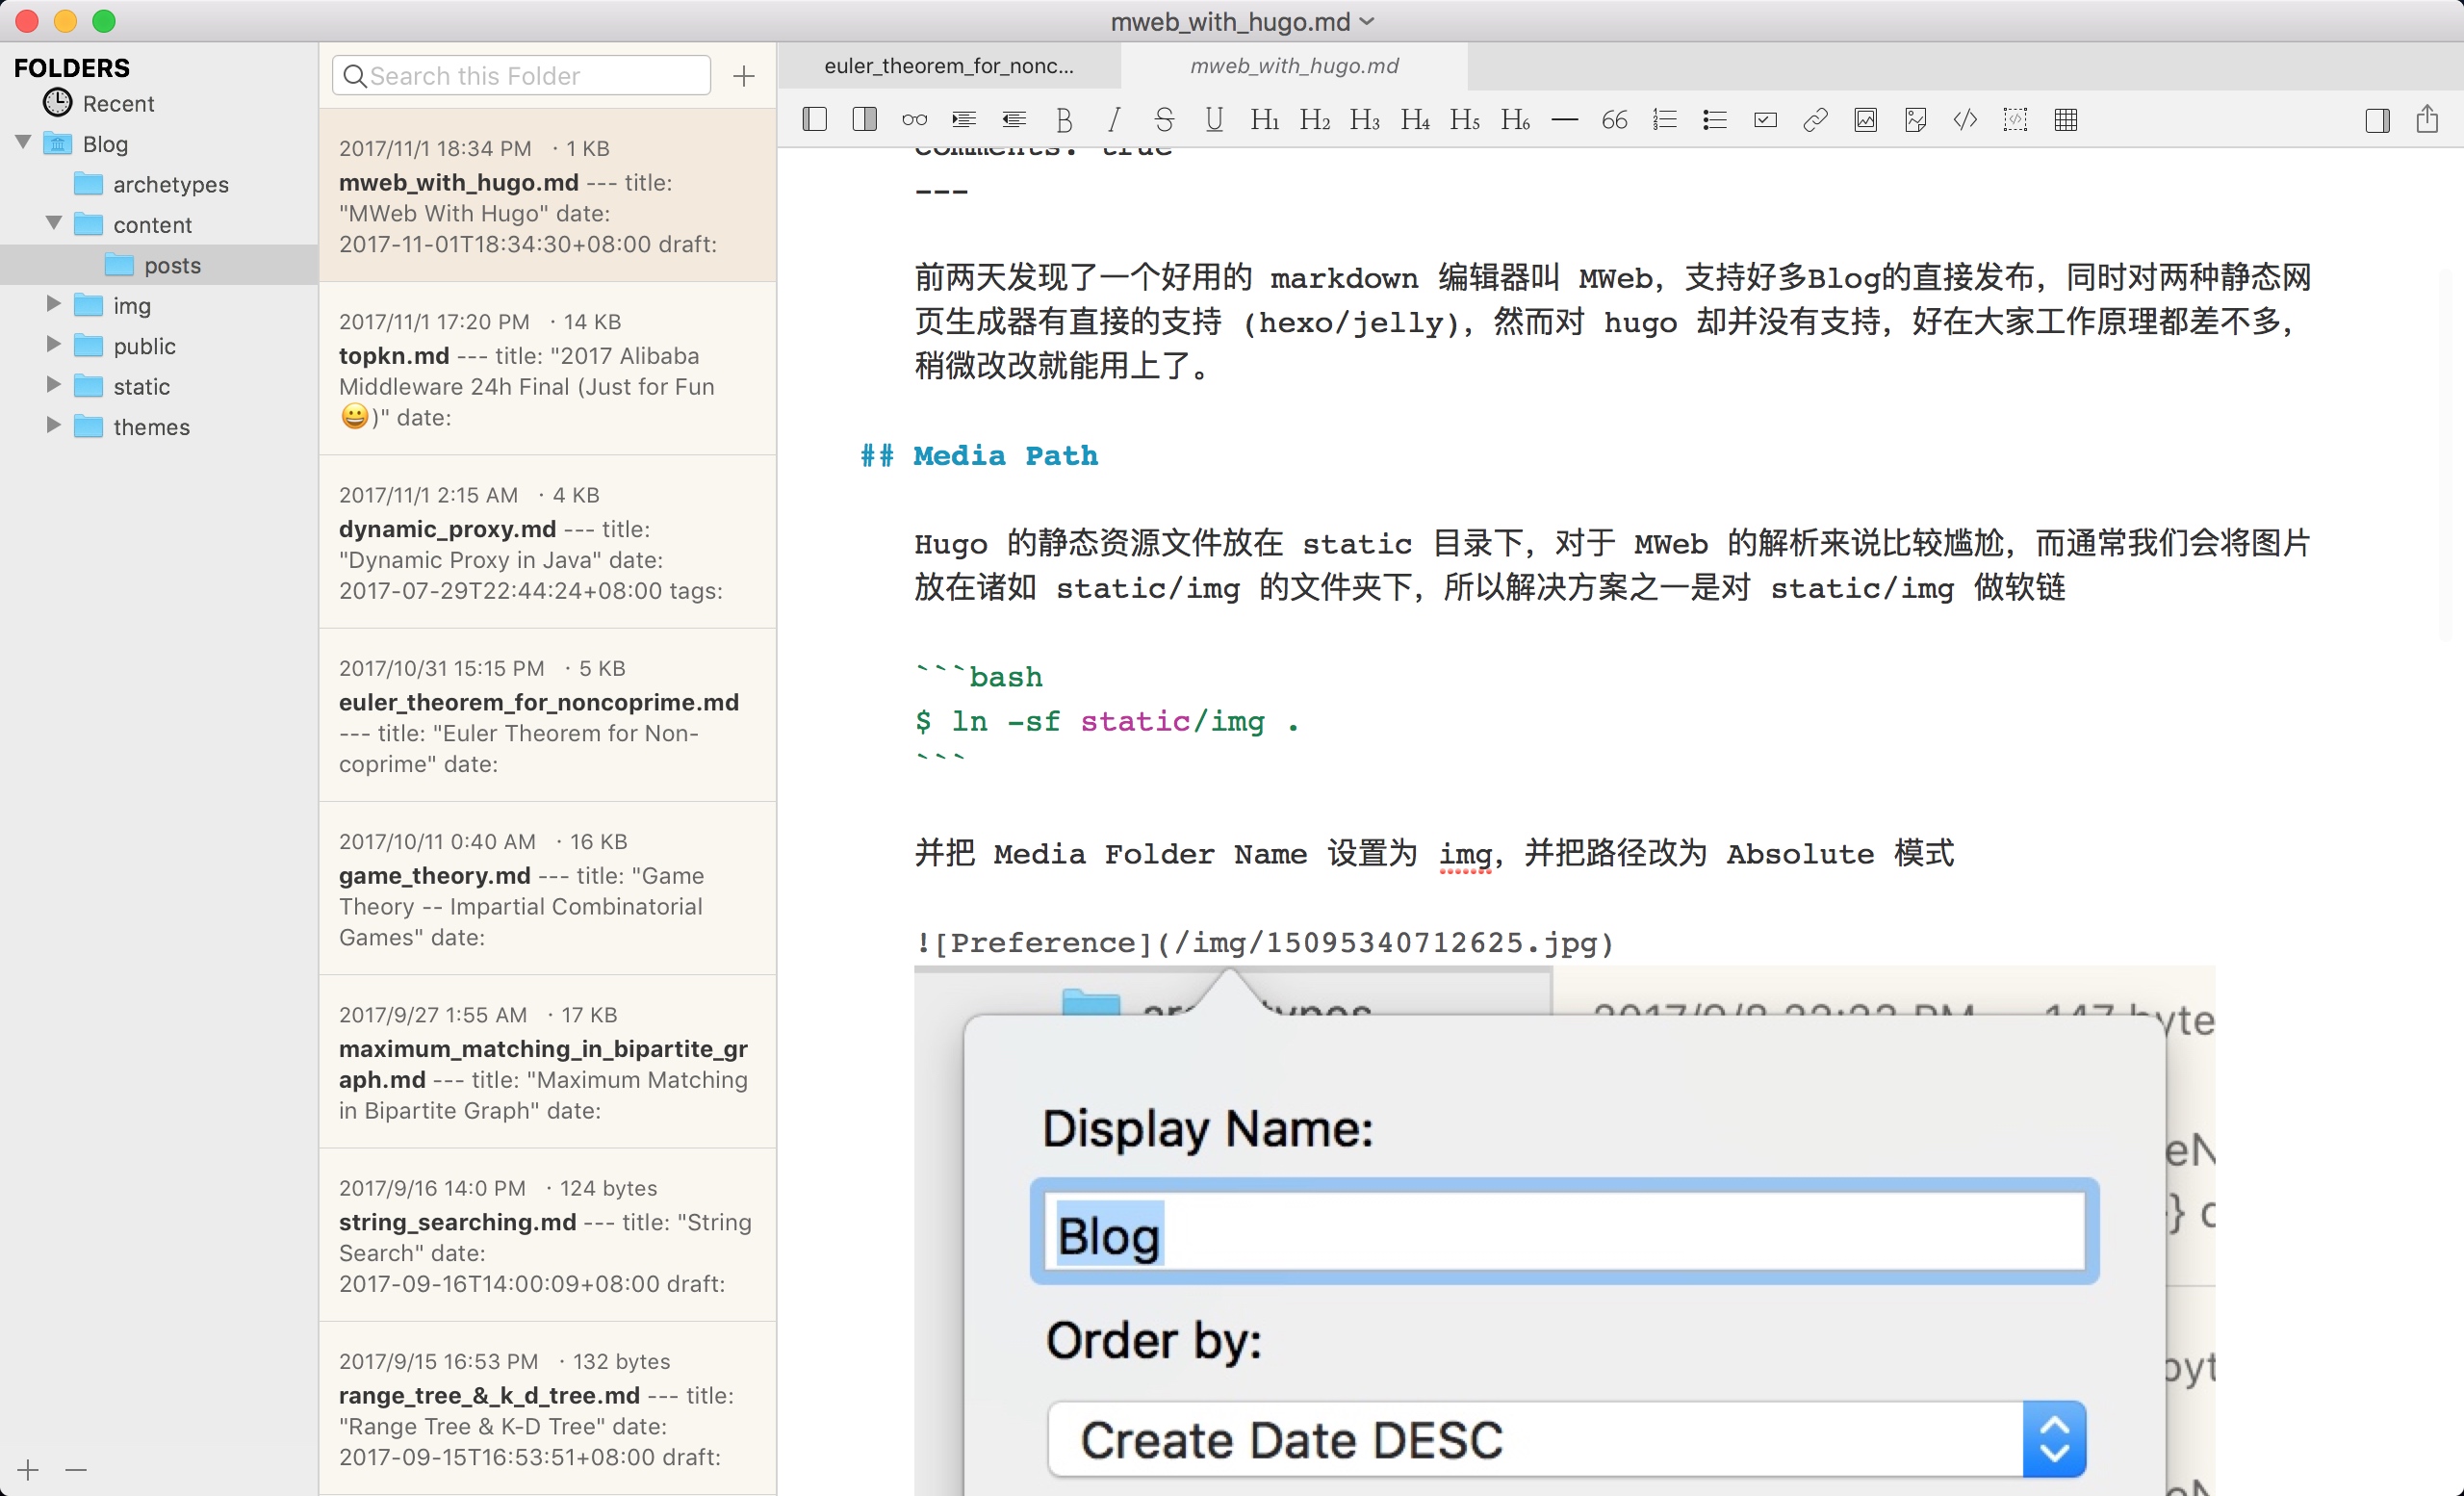Screen dimensions: 2464x1496
Task: Toggle the left sidebar panel
Action: 814,120
